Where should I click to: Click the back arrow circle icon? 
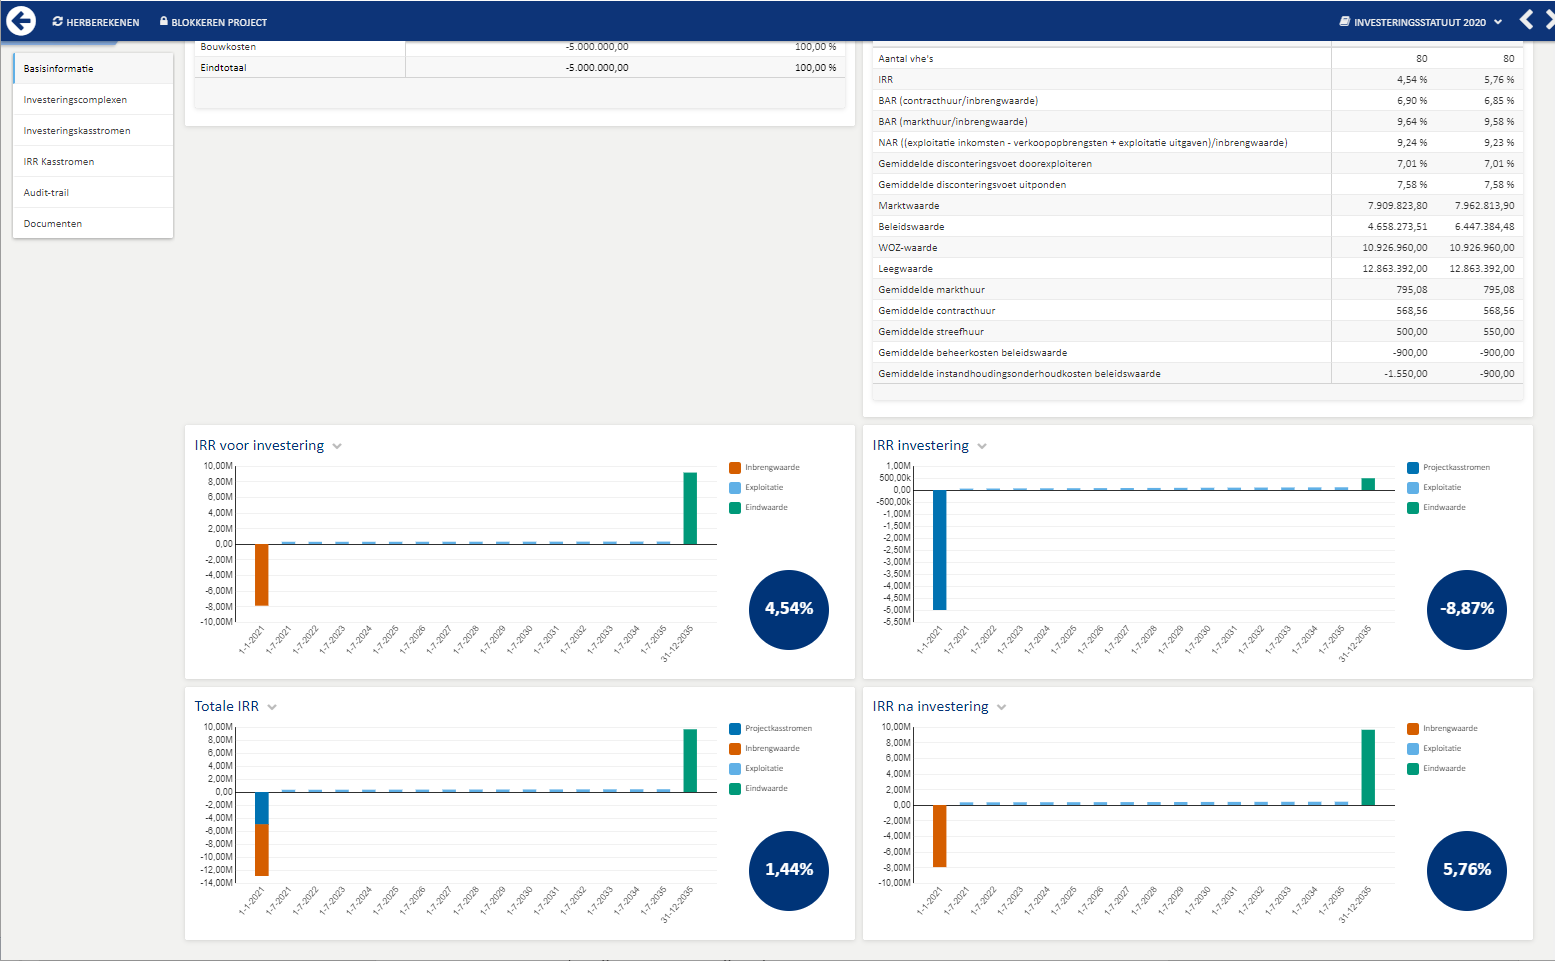pos(21,21)
